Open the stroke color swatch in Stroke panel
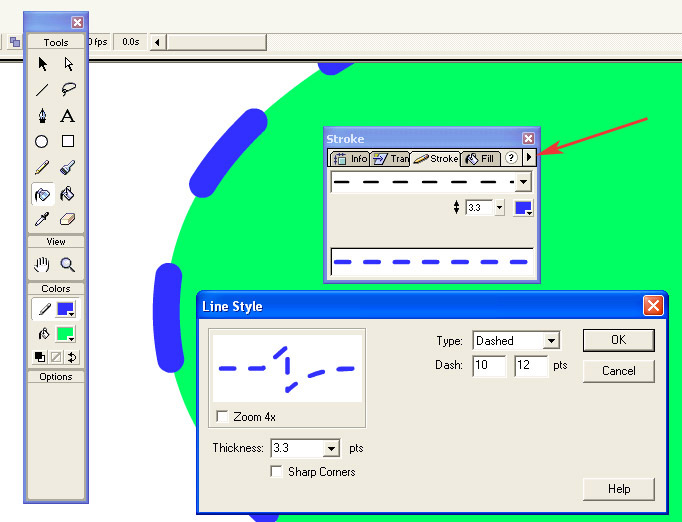The height and width of the screenshot is (522, 682). [x=523, y=208]
